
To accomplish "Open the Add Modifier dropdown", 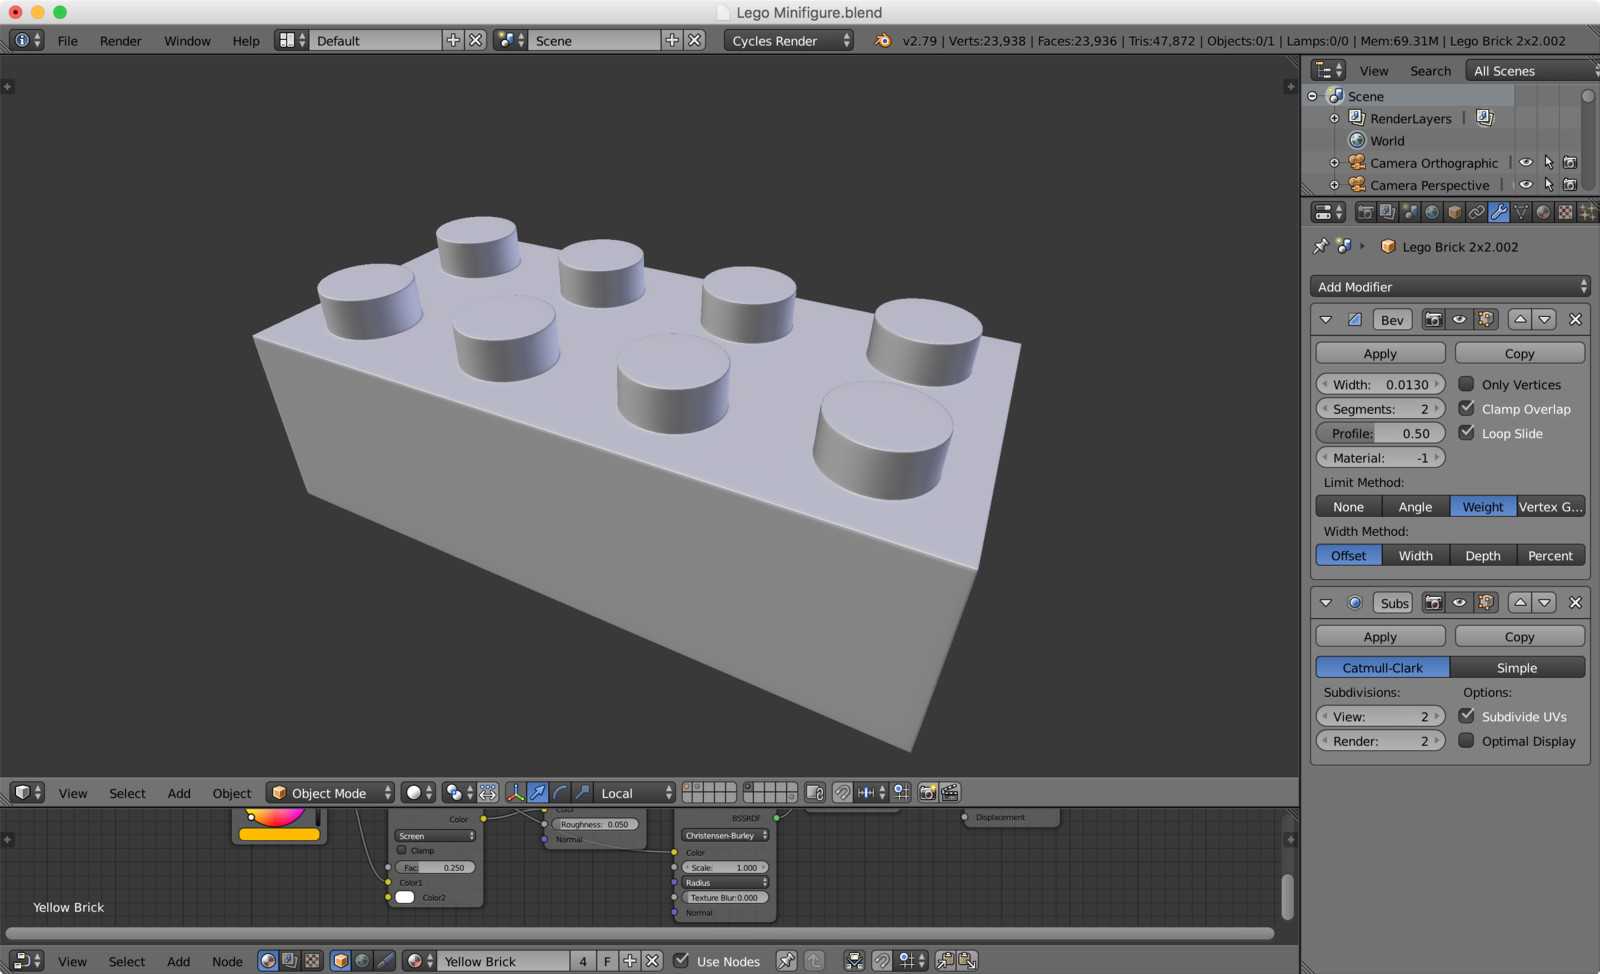I will 1450,287.
